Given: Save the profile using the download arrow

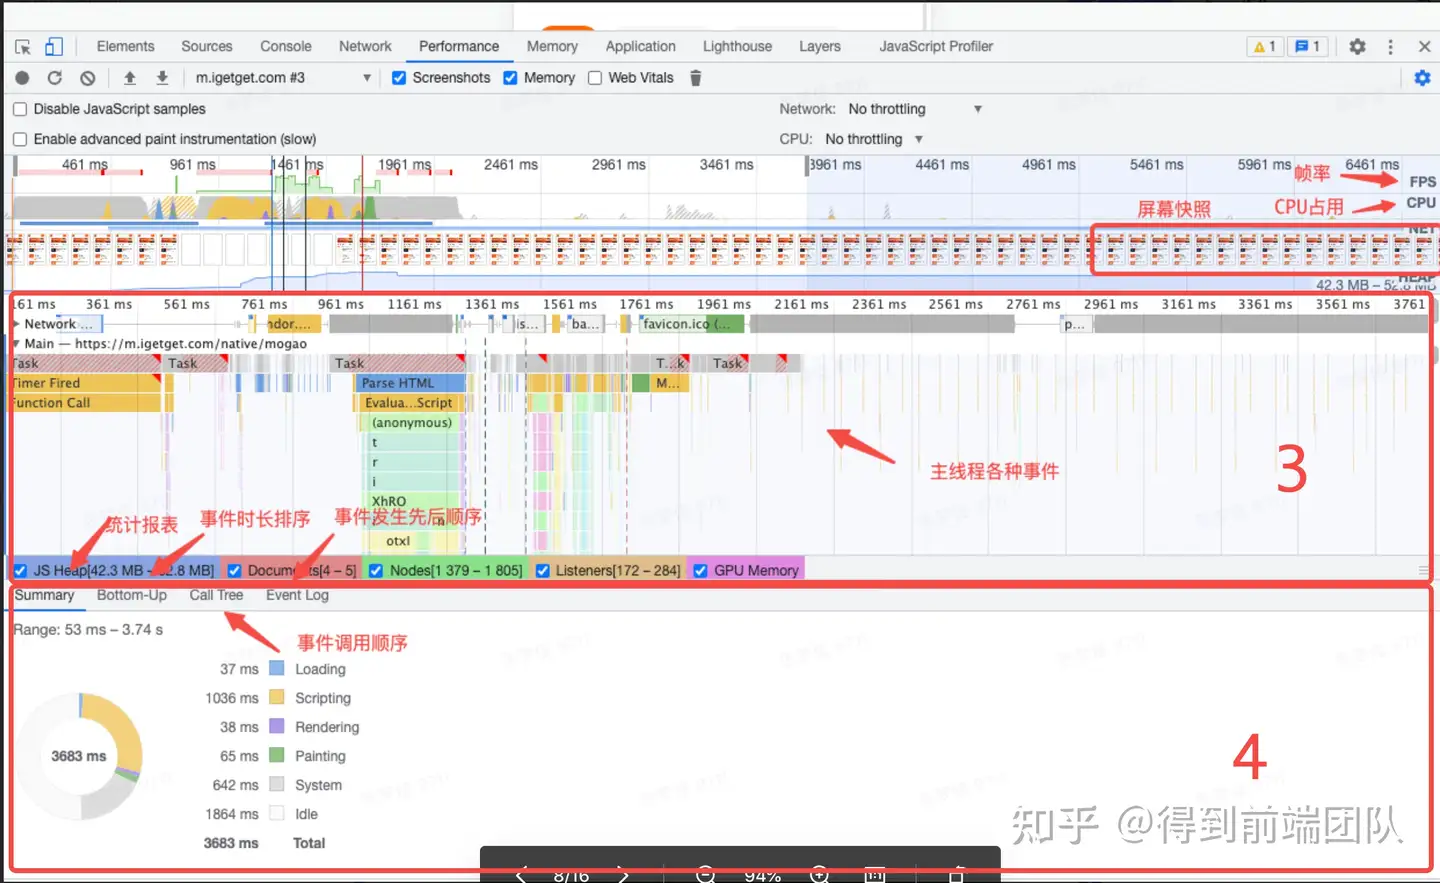Looking at the screenshot, I should [162, 78].
